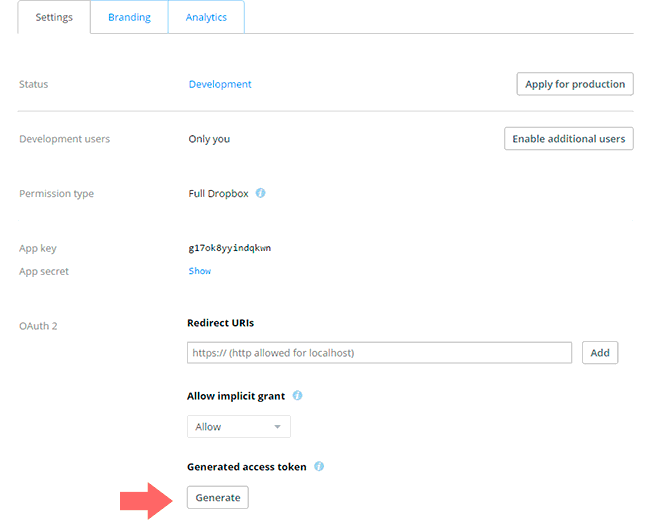Click the app key g17ok8yyindqkwn text
The height and width of the screenshot is (531, 654).
click(229, 248)
